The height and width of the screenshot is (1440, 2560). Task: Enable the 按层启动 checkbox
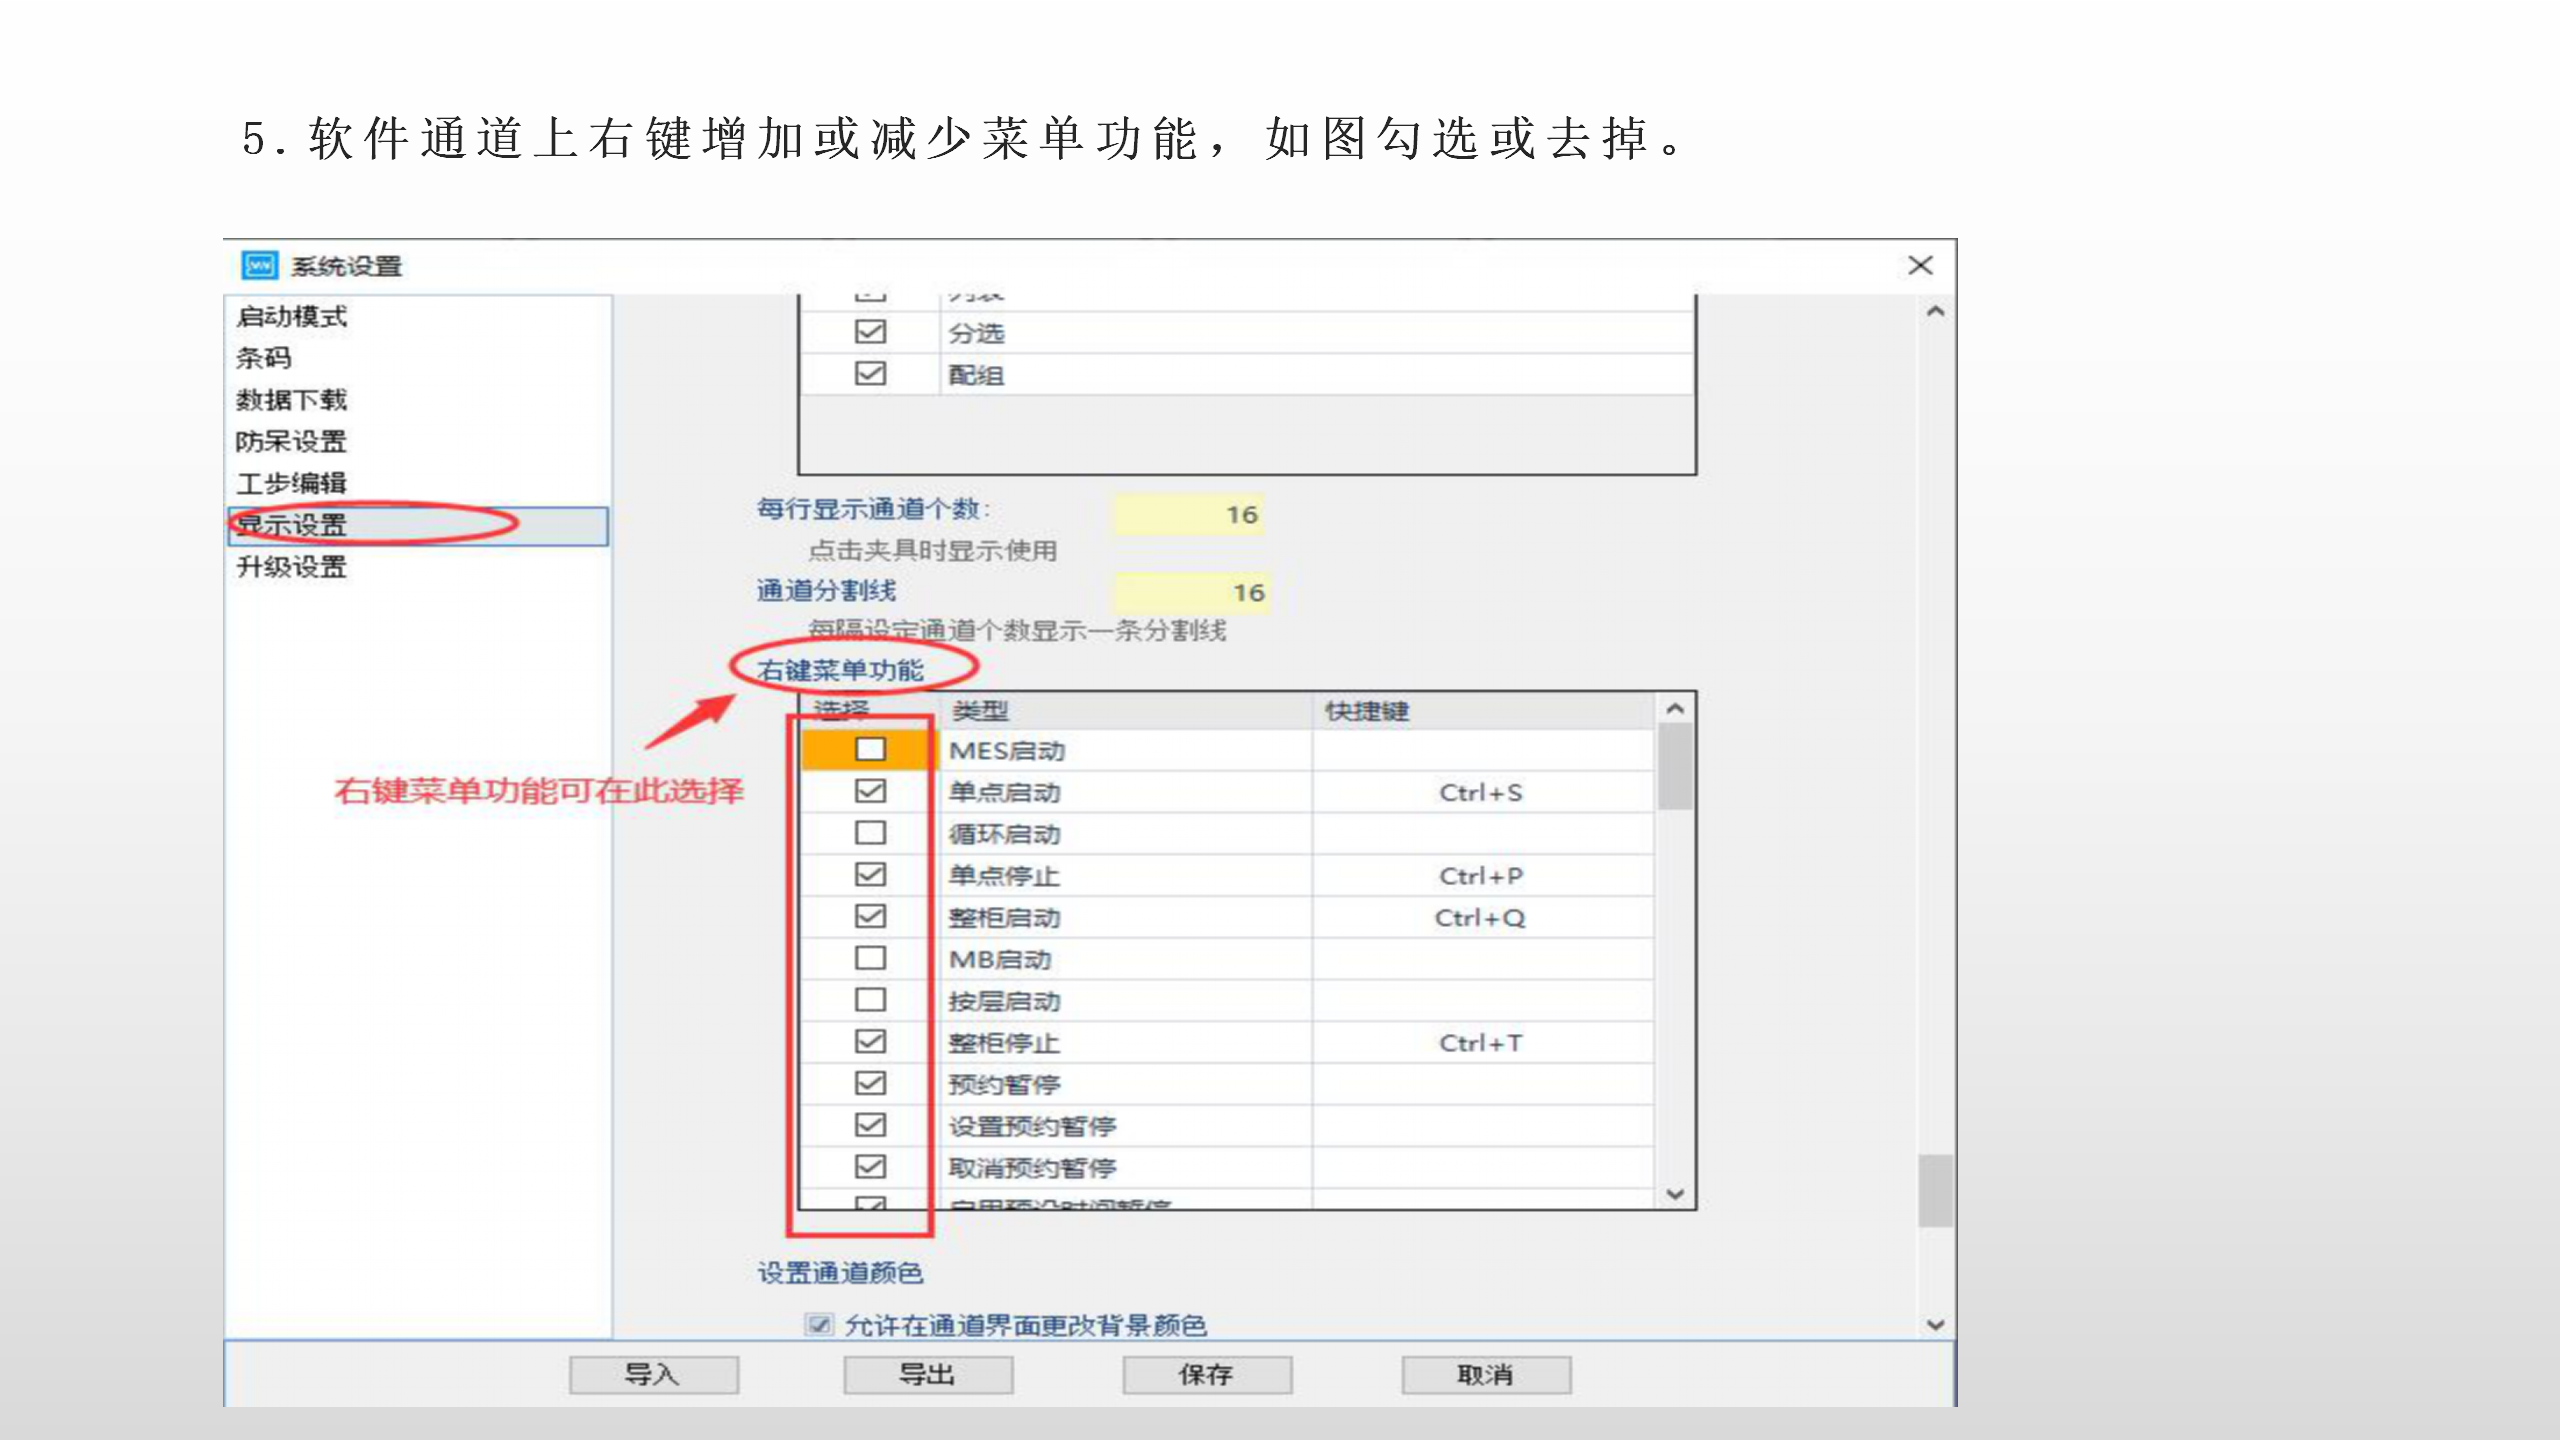tap(870, 1000)
